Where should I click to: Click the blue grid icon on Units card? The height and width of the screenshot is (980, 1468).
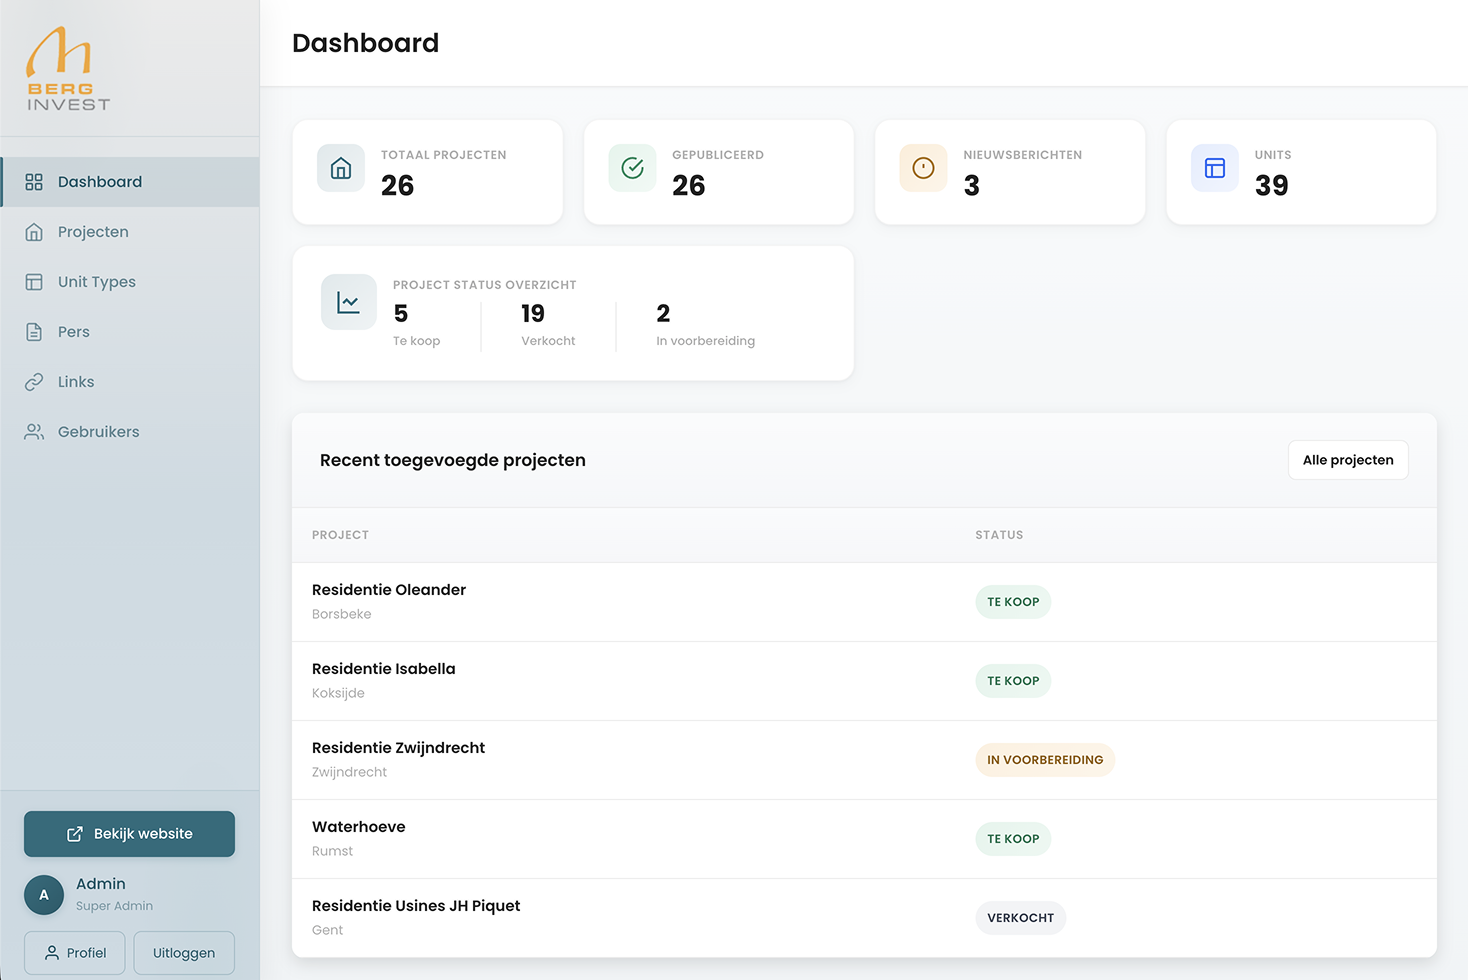pos(1214,168)
